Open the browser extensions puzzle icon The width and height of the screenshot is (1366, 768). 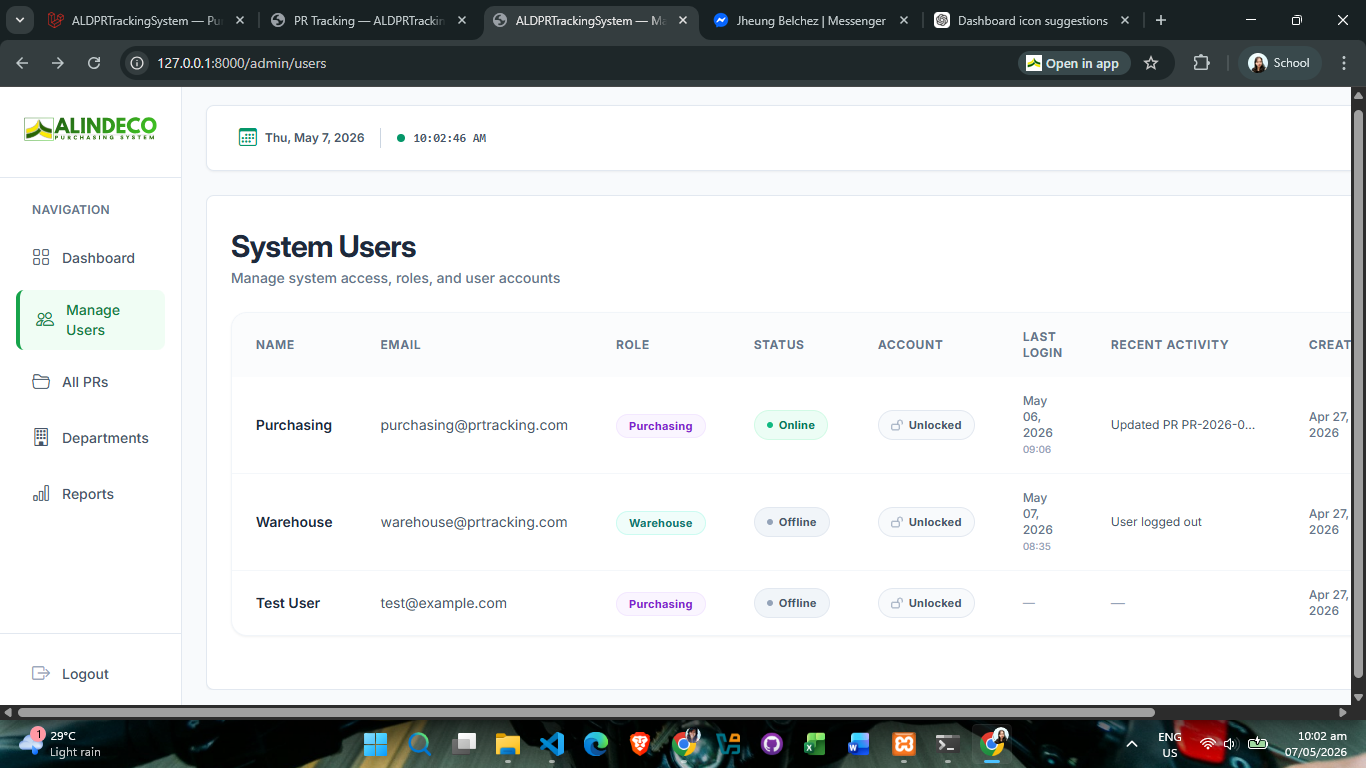pyautogui.click(x=1201, y=63)
